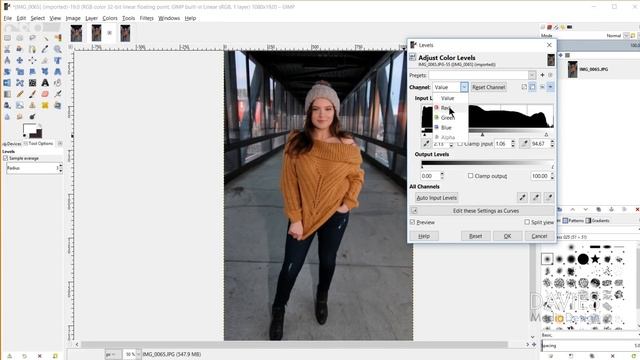Select the Color Picker tool in toolbox

point(45,49)
